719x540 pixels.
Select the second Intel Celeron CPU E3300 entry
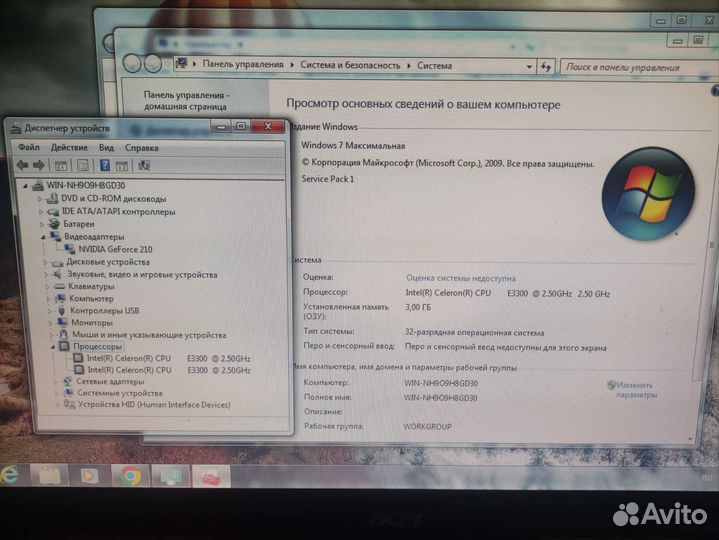click(x=169, y=369)
